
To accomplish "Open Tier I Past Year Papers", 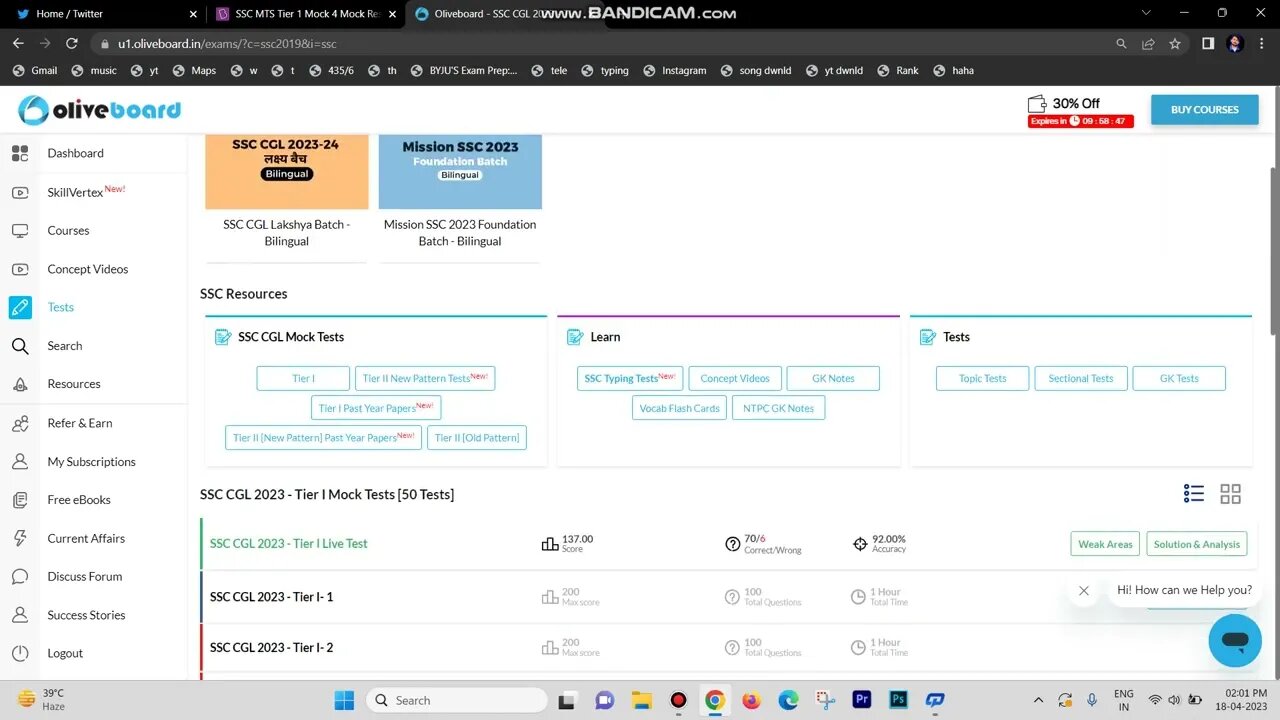I will [376, 408].
